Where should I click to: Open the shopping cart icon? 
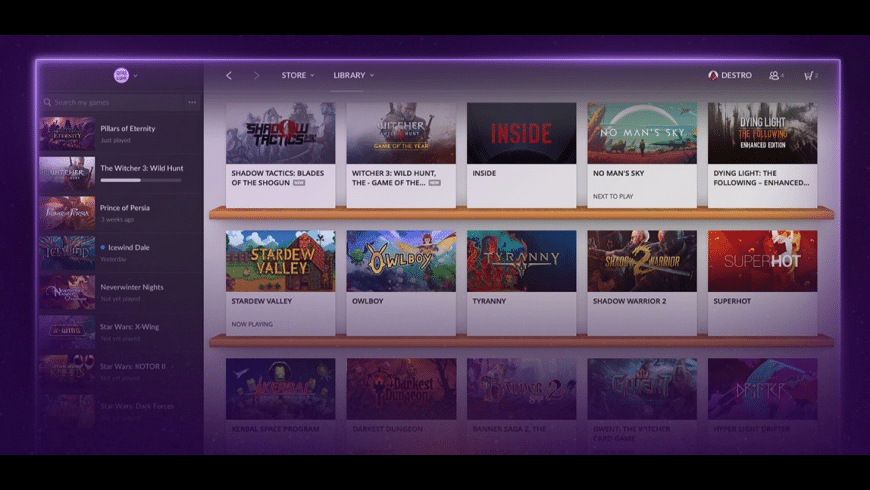808,75
